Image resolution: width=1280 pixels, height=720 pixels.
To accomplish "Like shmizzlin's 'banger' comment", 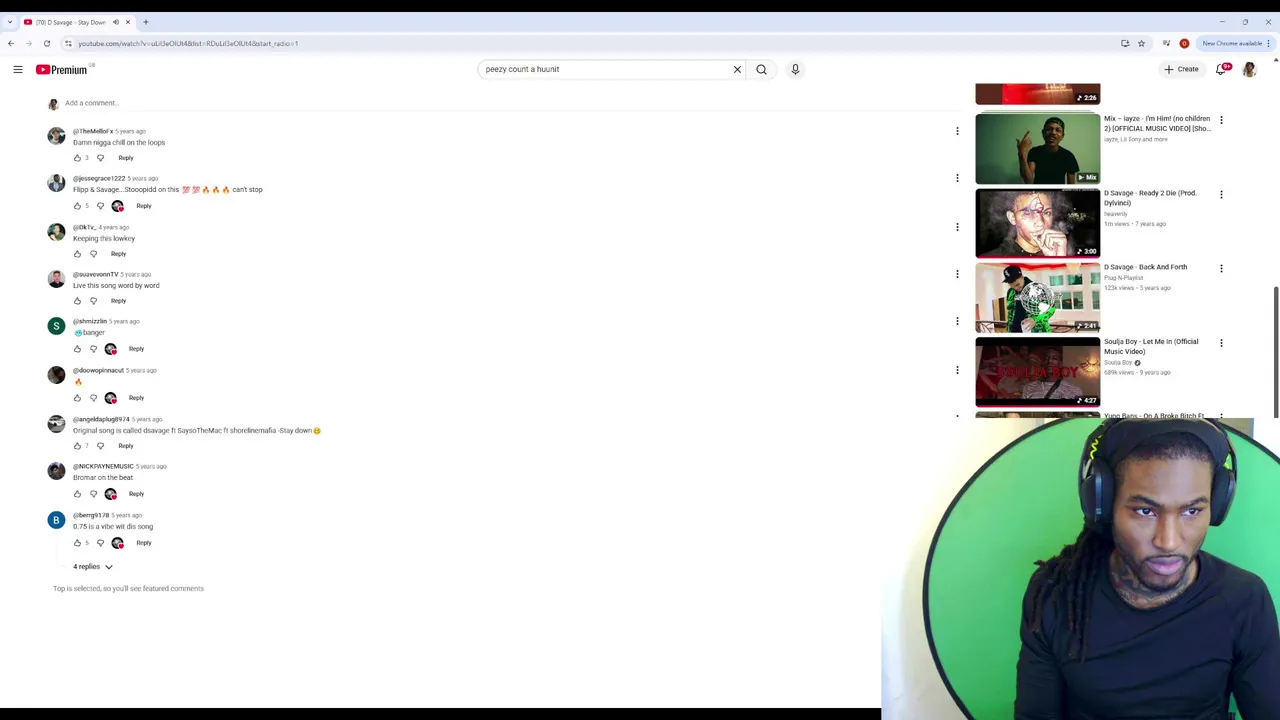I will [77, 349].
